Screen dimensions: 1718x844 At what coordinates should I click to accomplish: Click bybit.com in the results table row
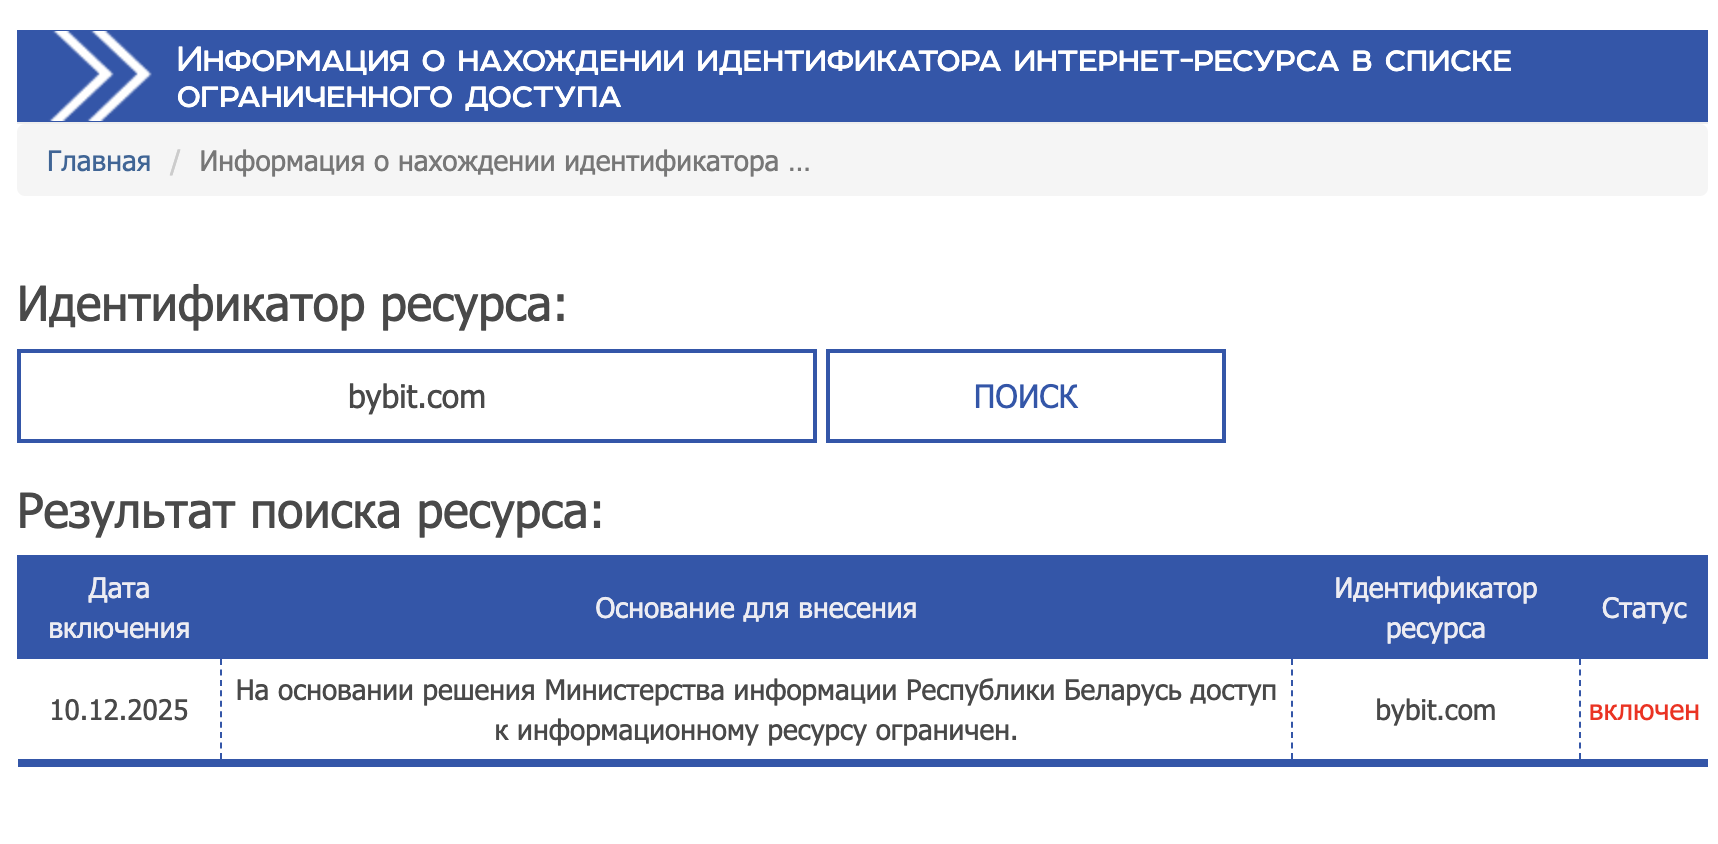pos(1434,710)
